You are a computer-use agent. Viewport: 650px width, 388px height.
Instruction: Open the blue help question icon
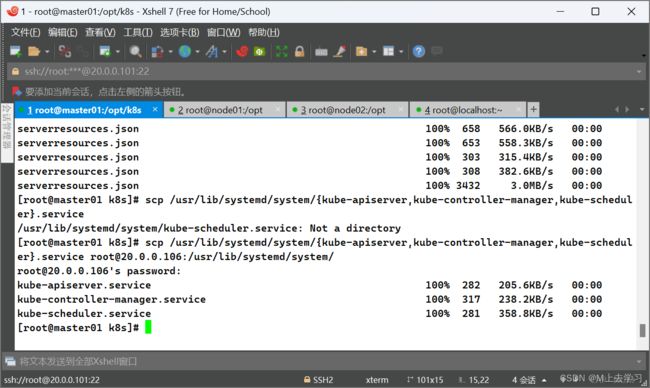(419, 51)
